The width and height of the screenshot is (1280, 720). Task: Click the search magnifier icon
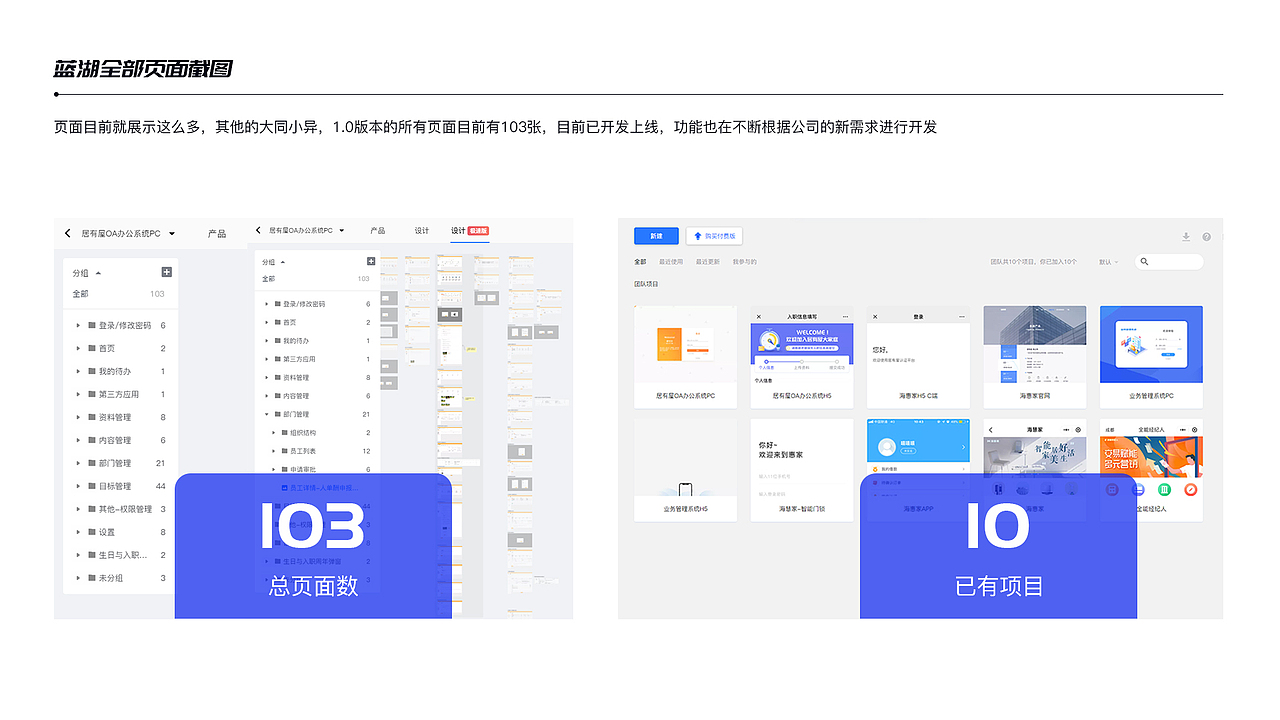(1143, 261)
